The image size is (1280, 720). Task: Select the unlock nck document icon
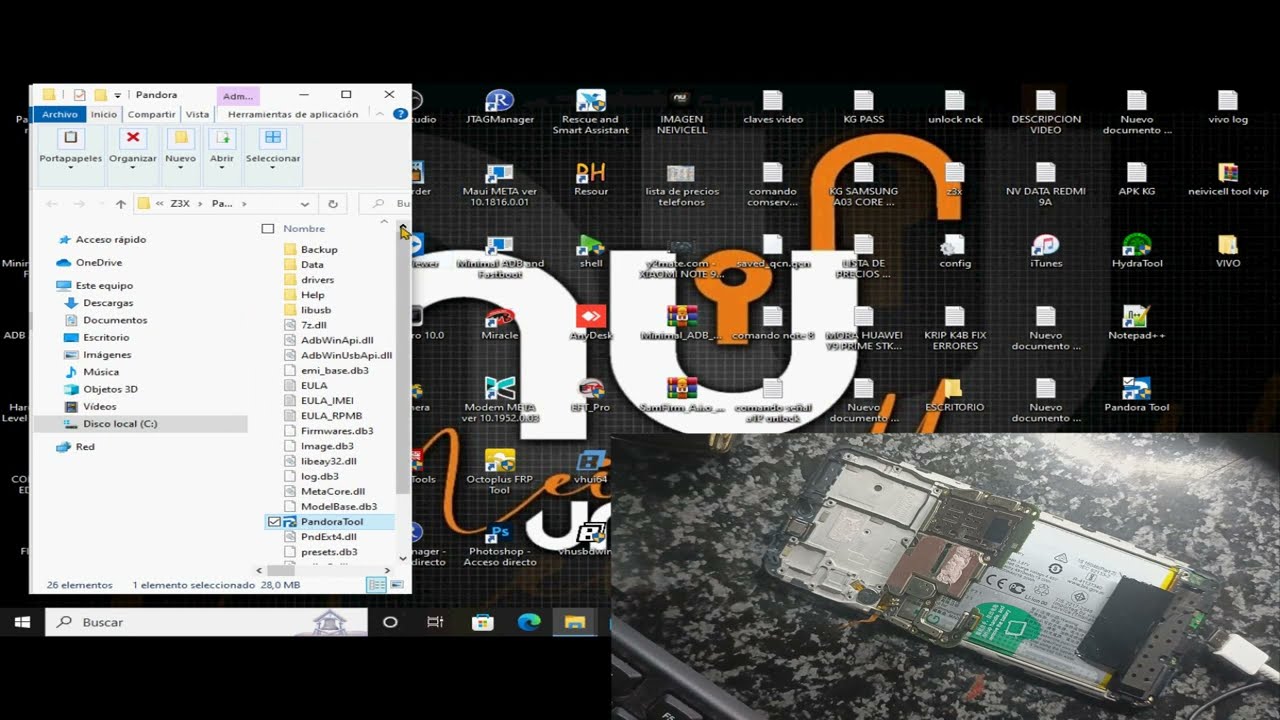point(955,107)
